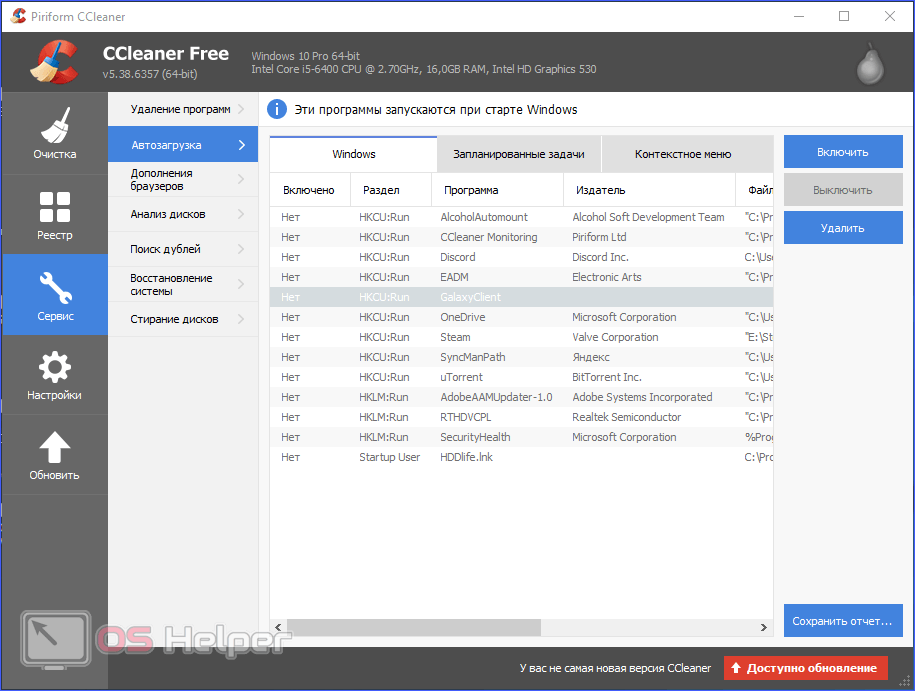Viewport: 915px width, 691px height.
Task: Expand Стирание дисков chevron
Action: 242,319
